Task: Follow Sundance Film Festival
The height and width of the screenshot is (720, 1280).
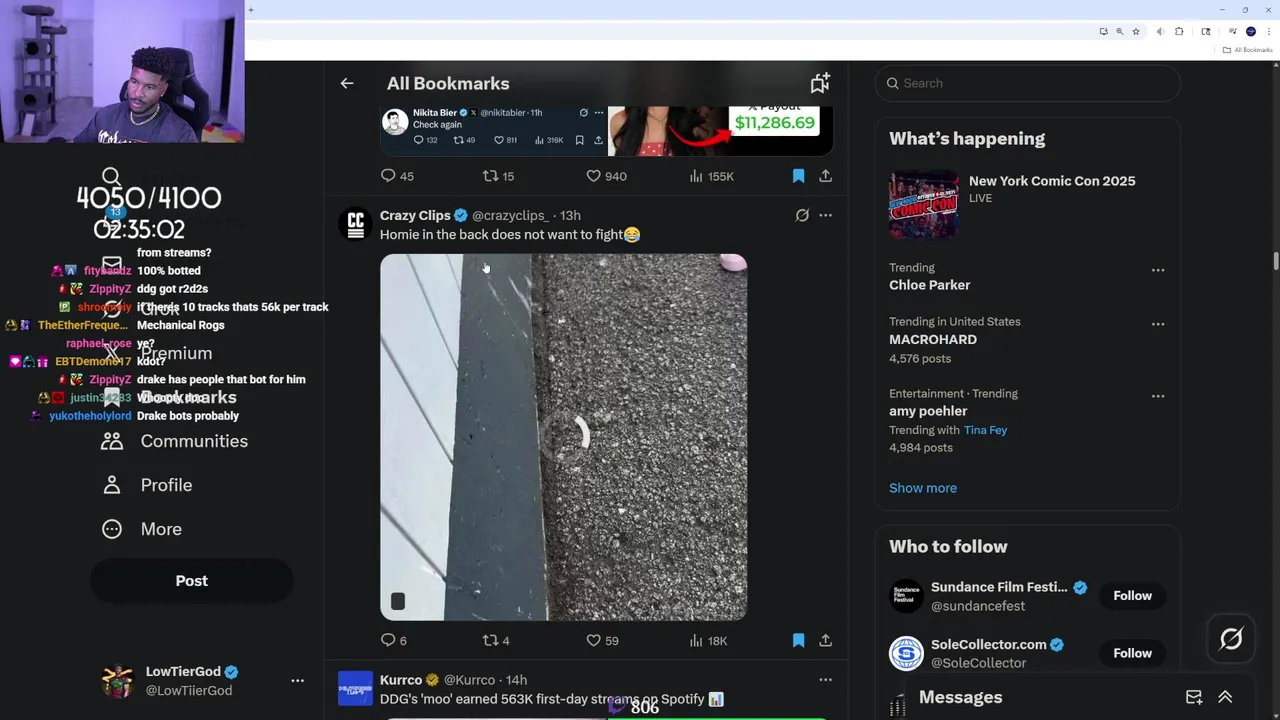Action: (x=1132, y=596)
